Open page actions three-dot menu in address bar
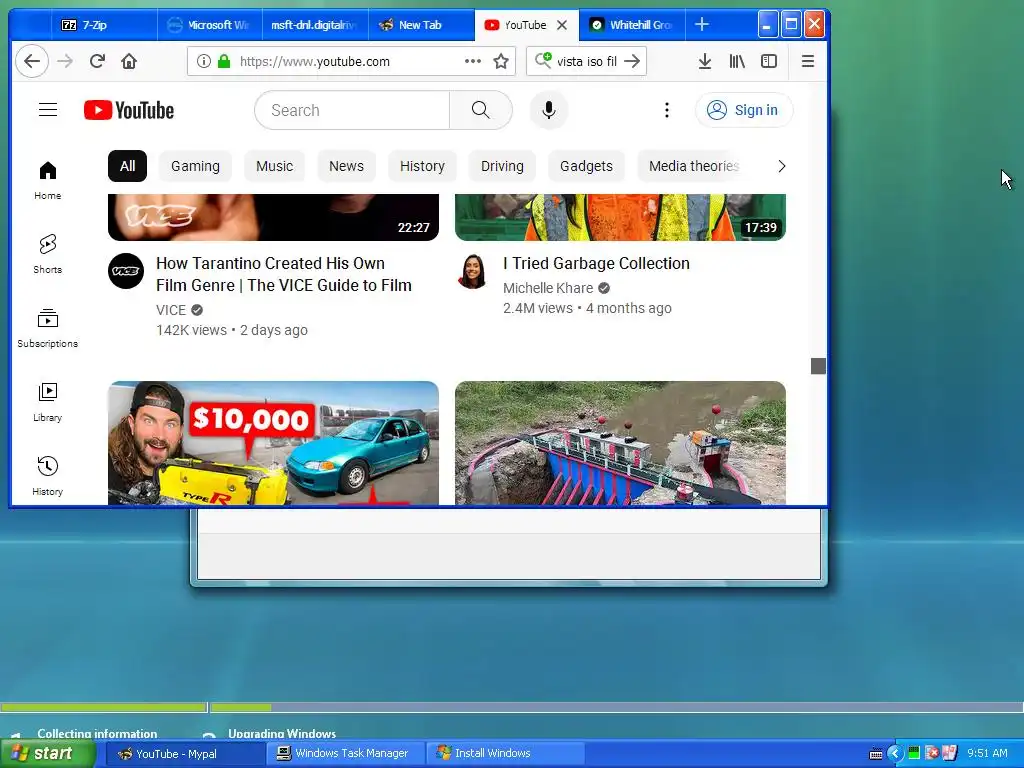This screenshot has width=1024, height=768. (473, 61)
